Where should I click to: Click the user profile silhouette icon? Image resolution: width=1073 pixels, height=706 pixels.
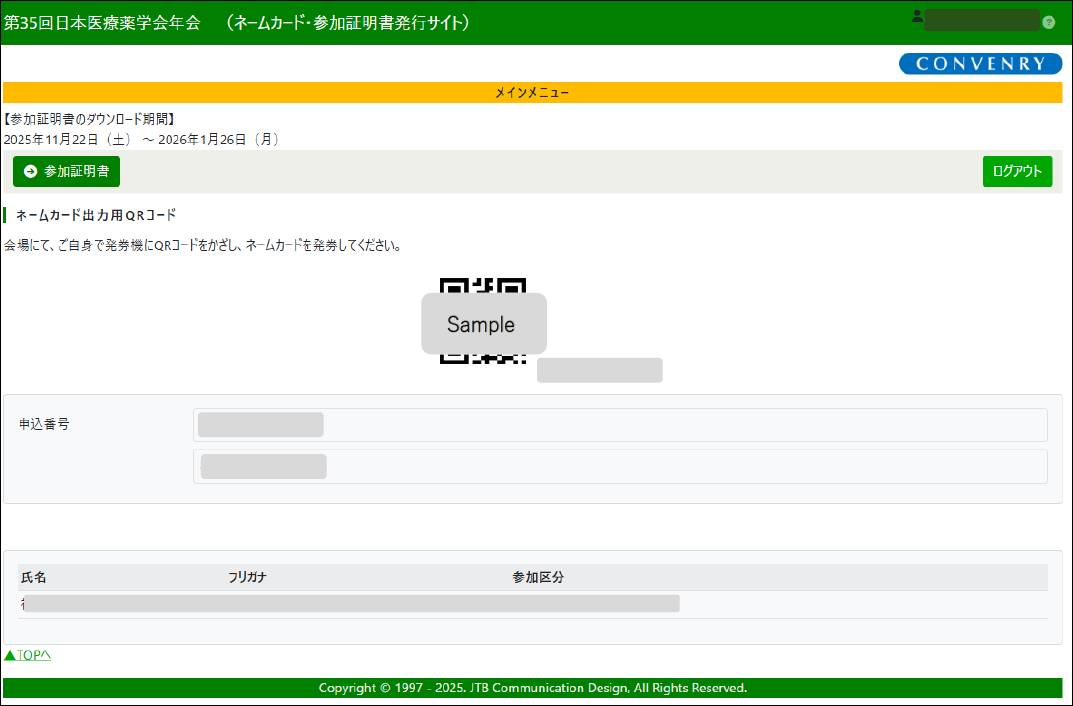[917, 16]
